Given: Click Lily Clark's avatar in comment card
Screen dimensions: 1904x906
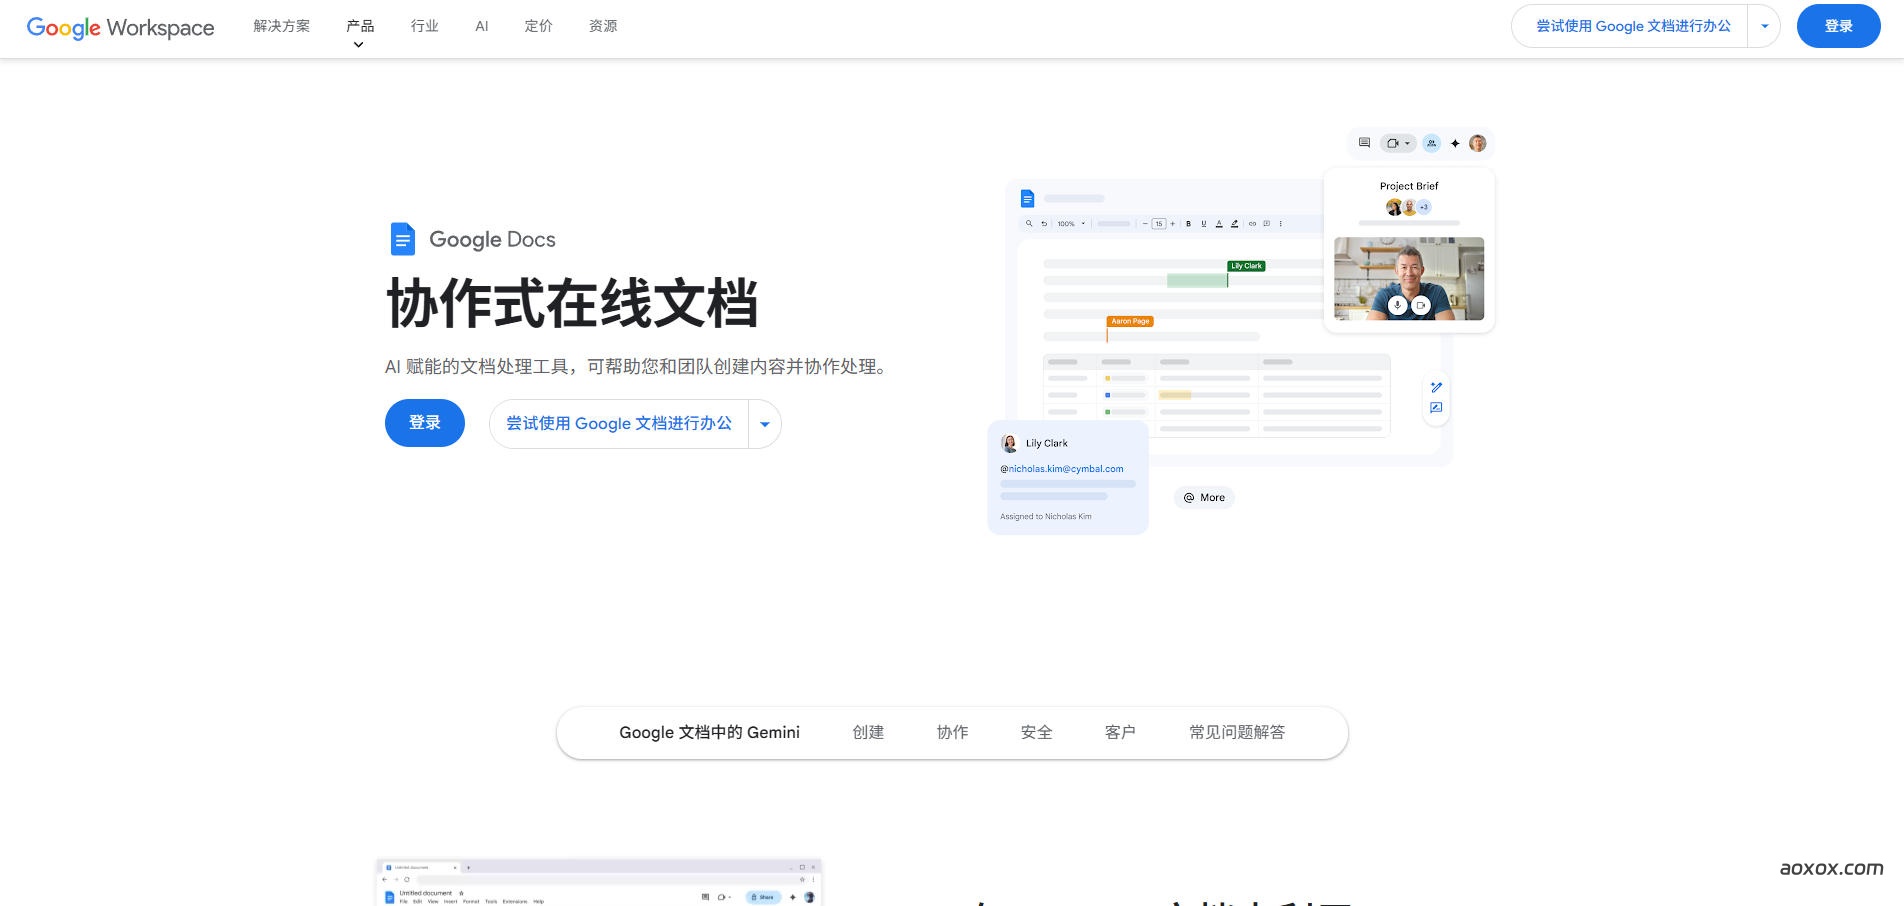Looking at the screenshot, I should click(1009, 443).
